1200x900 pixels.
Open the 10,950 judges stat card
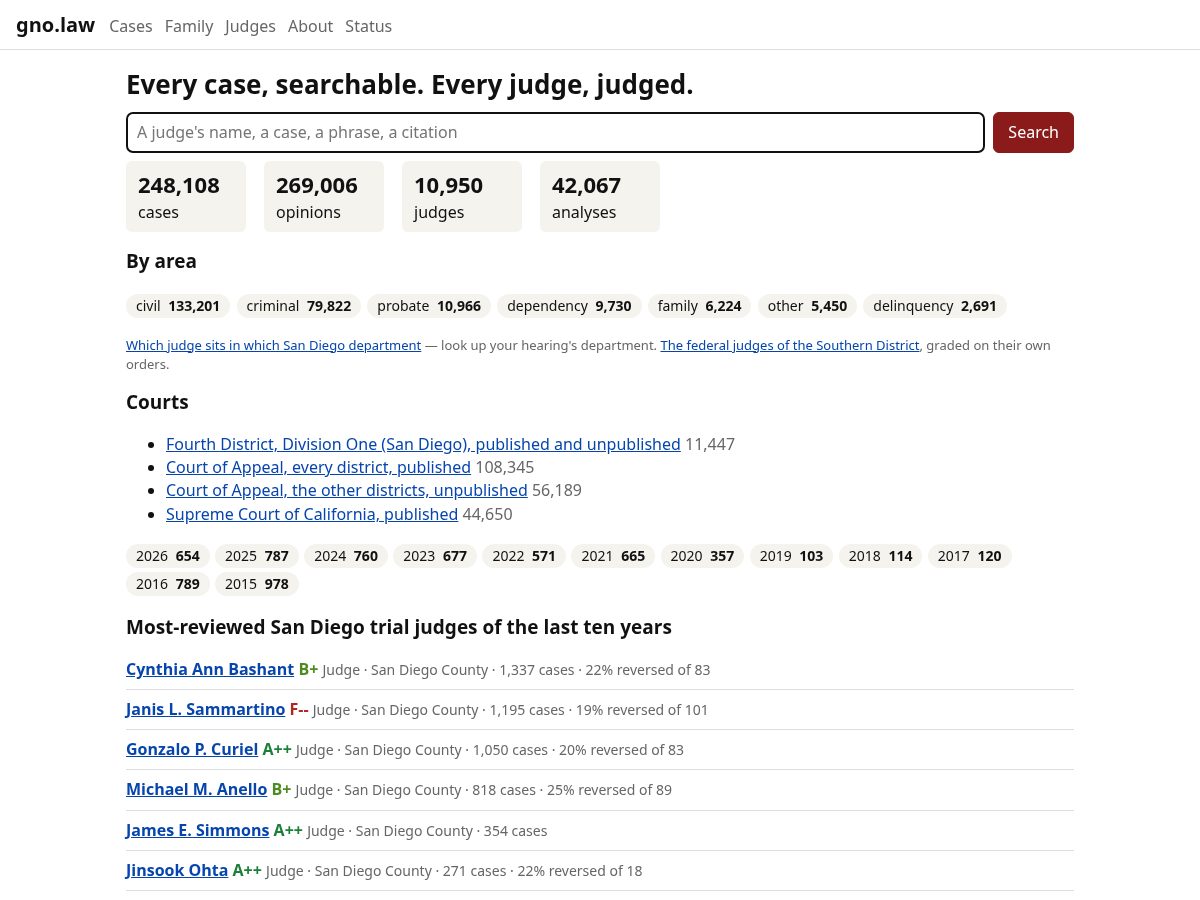click(462, 196)
